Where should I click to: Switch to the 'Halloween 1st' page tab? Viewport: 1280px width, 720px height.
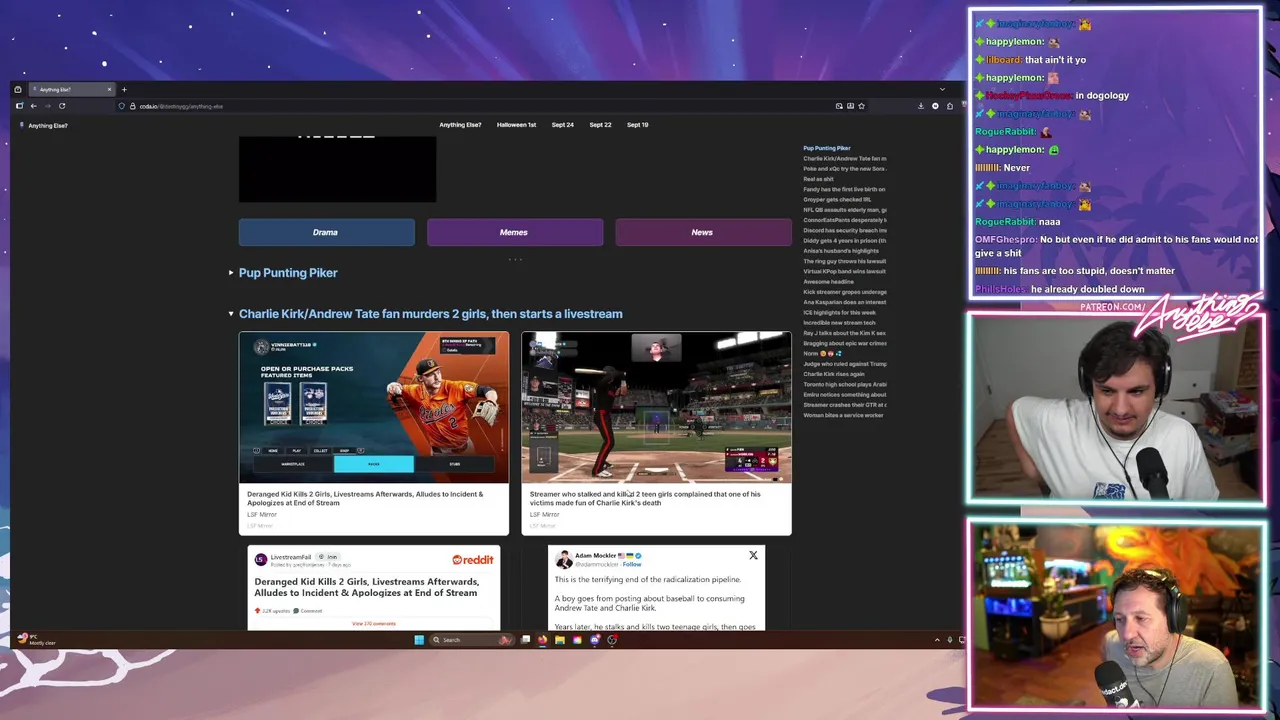(x=516, y=125)
